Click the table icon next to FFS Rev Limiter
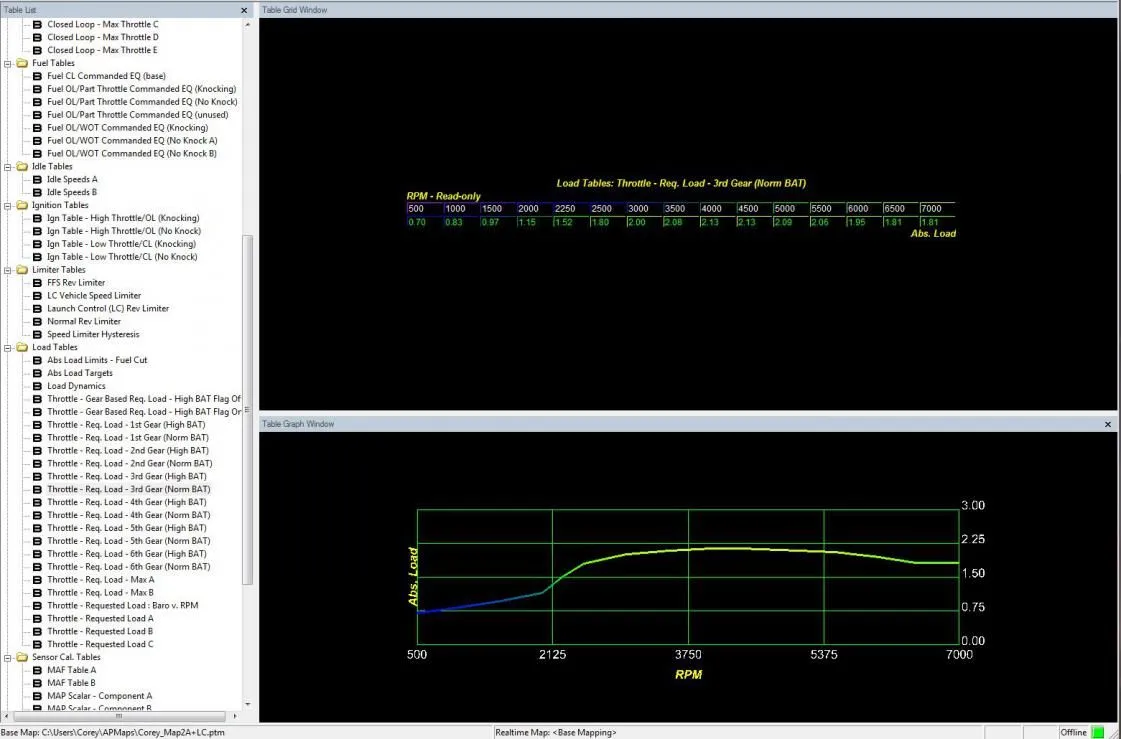Image resolution: width=1121 pixels, height=739 pixels. click(38, 283)
